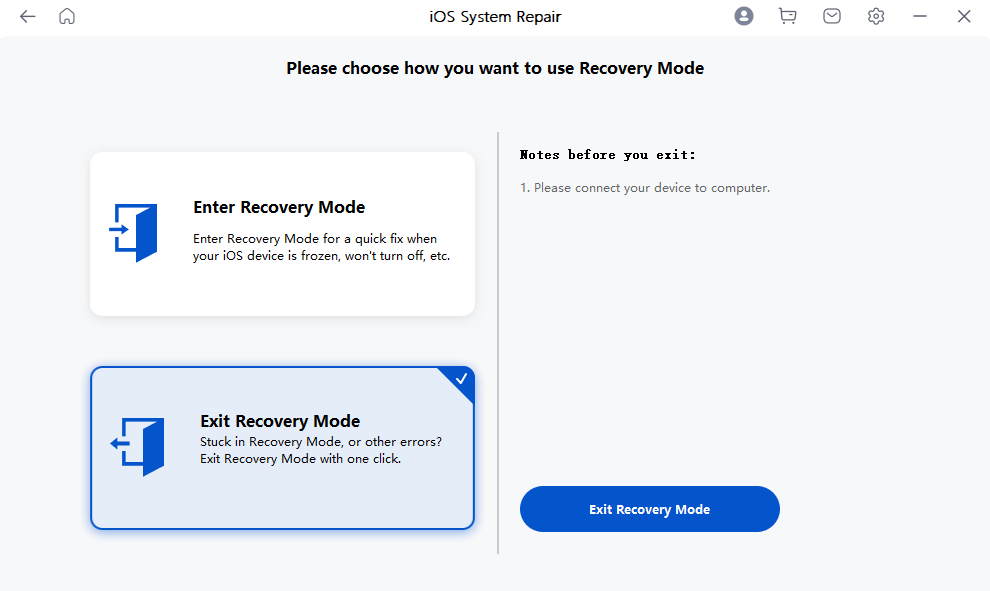The image size is (990, 591).
Task: Open the shopping cart icon
Action: tap(788, 17)
